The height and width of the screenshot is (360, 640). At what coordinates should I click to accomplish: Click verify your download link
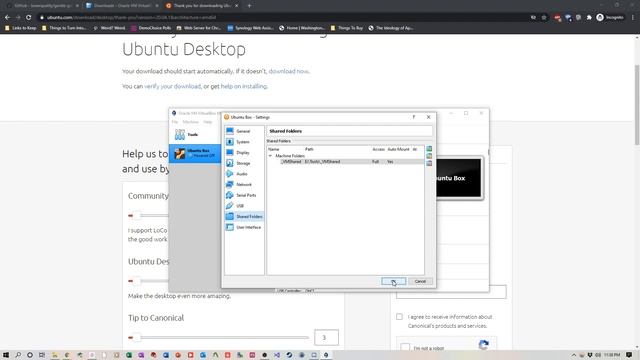tap(172, 86)
